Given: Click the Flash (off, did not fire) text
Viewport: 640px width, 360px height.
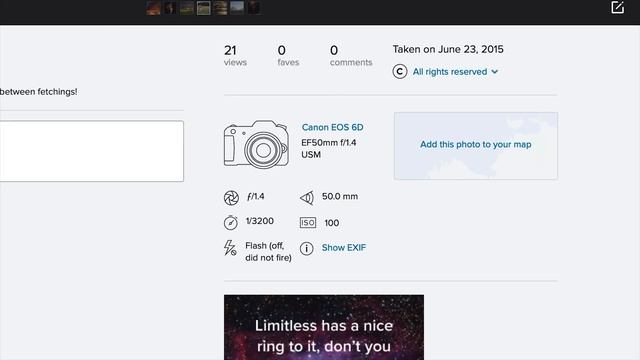Looking at the screenshot, I should click(268, 252).
